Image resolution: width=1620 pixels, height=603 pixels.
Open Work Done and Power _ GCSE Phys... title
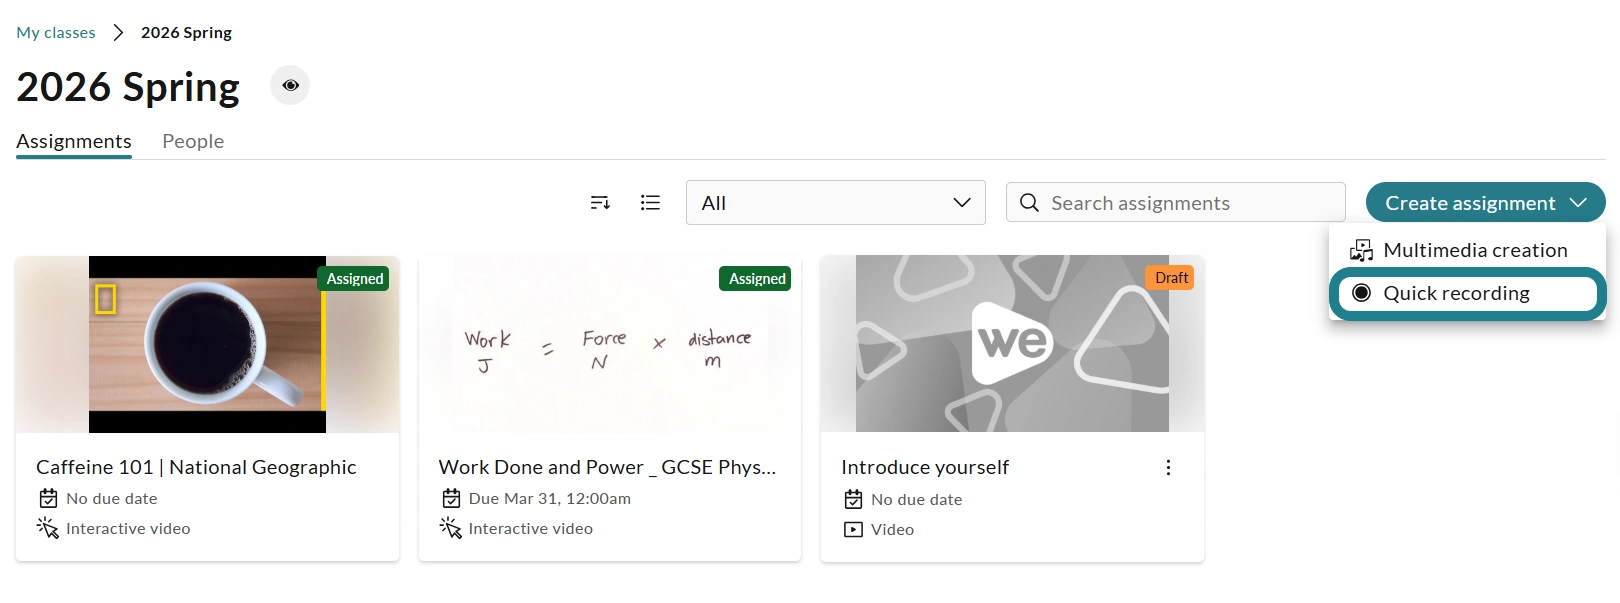coord(607,467)
